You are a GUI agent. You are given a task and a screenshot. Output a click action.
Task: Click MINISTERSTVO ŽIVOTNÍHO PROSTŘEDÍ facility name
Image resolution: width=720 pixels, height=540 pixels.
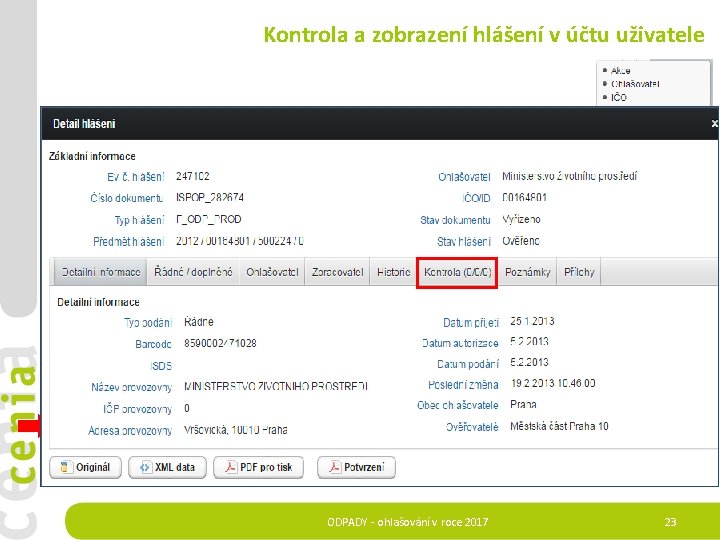[276, 387]
